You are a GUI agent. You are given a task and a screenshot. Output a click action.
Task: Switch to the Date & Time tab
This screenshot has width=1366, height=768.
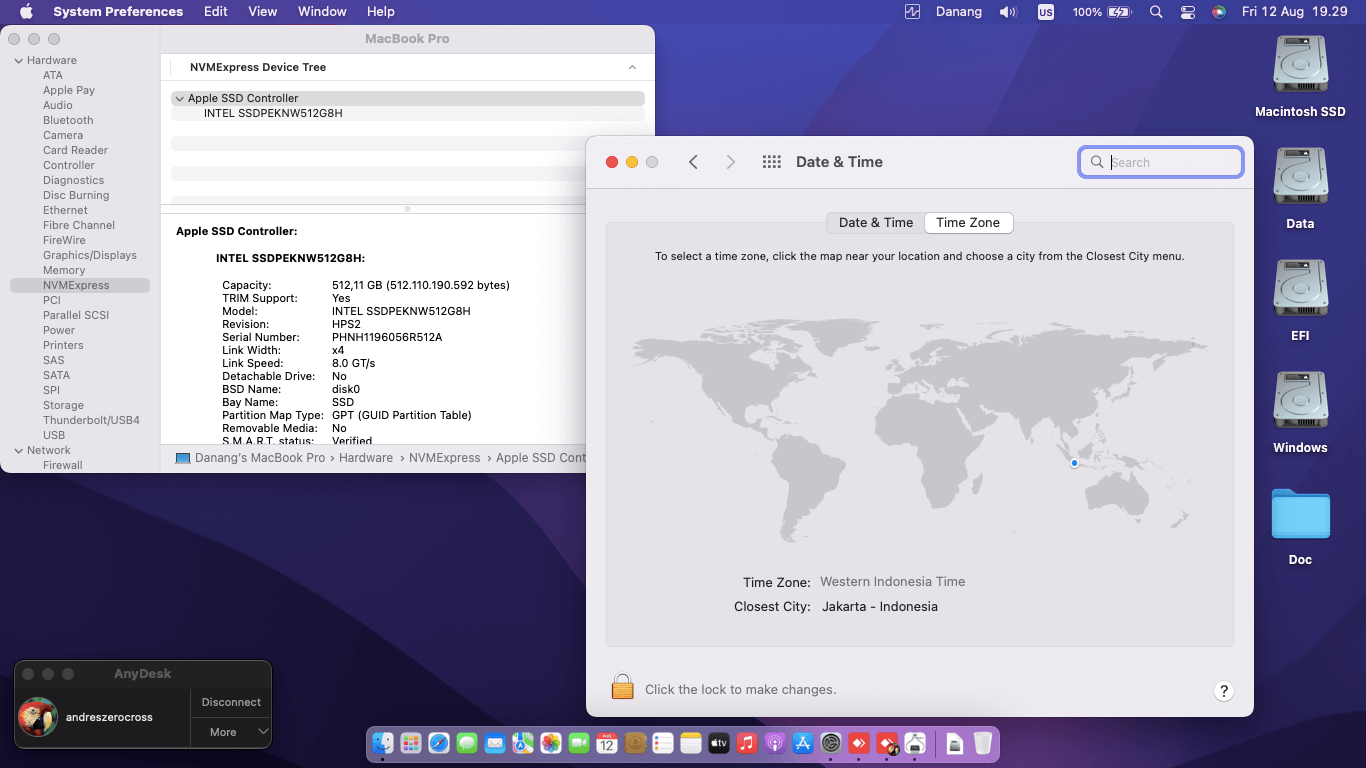(875, 223)
